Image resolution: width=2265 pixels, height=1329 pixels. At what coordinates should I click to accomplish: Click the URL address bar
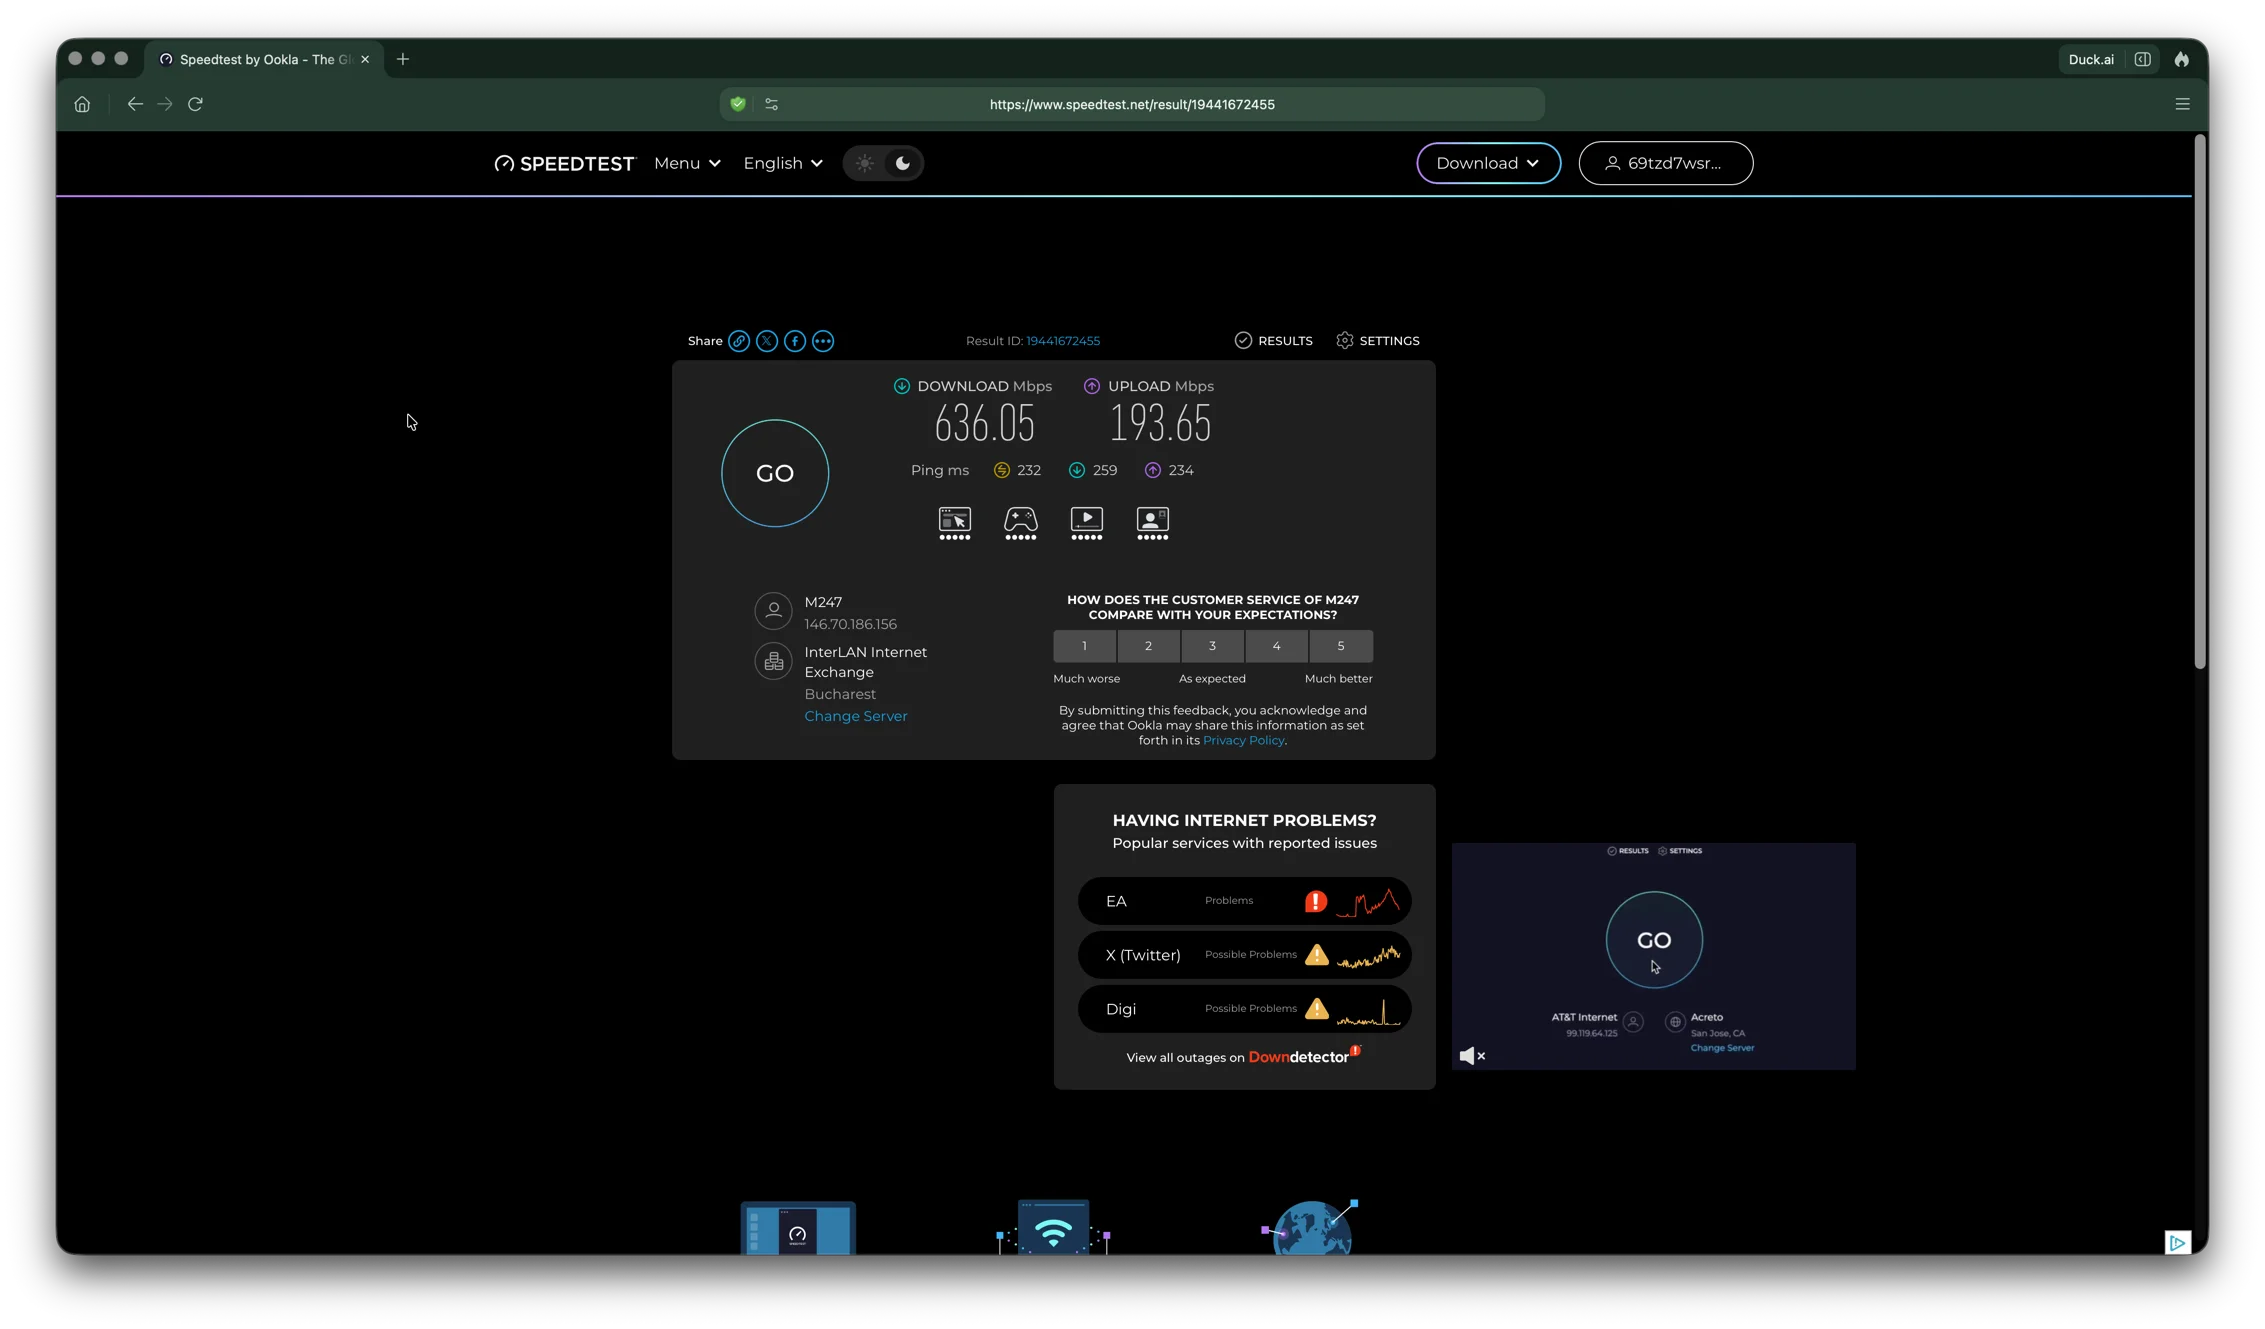1131,104
